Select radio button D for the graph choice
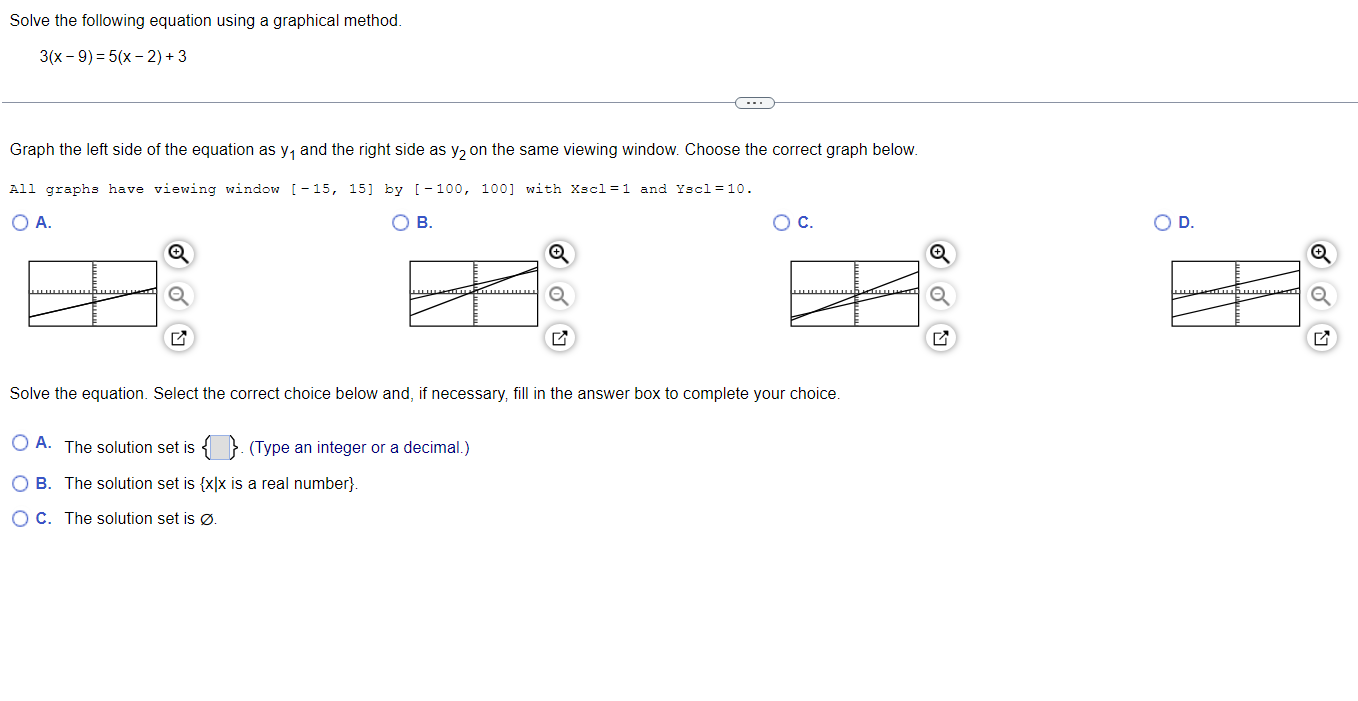This screenshot has height=701, width=1358. pos(1161,222)
